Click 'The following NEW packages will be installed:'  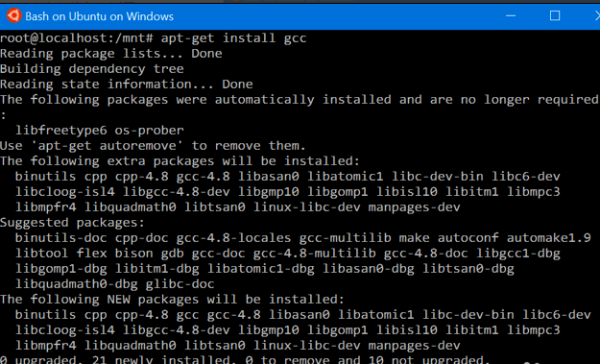[172, 299]
